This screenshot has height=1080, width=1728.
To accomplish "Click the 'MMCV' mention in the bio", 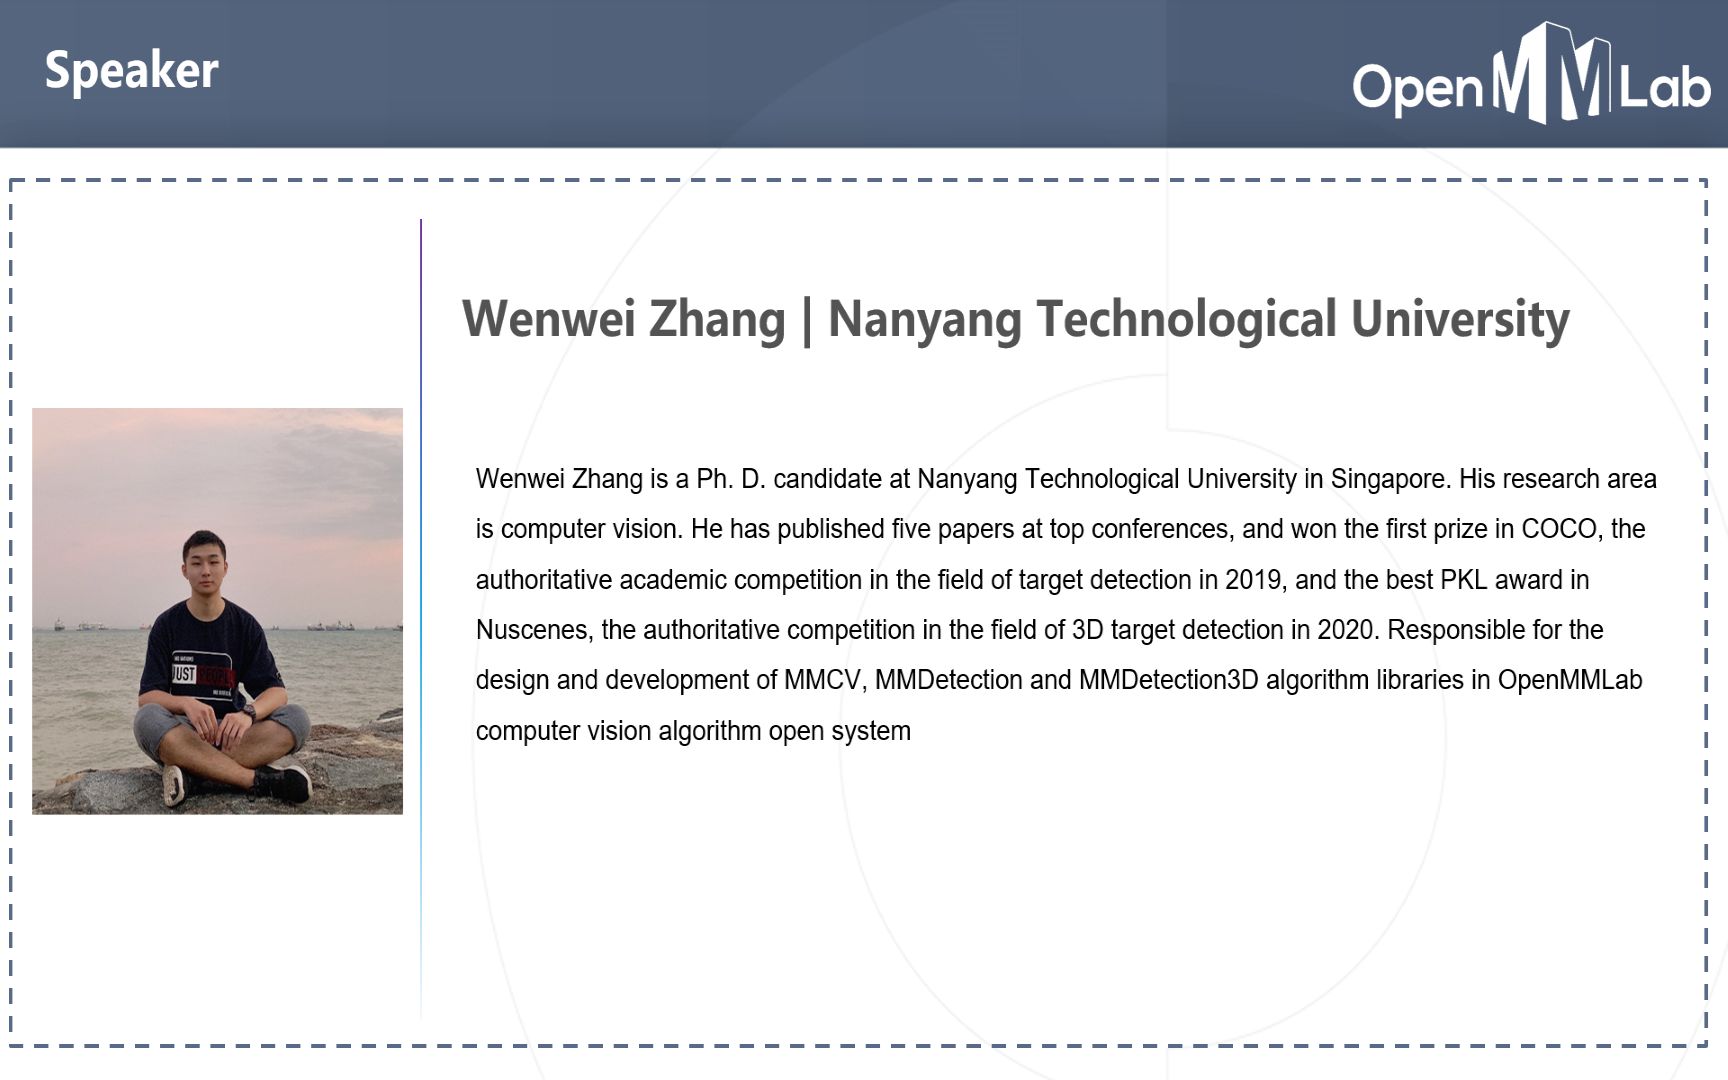I will 820,679.
